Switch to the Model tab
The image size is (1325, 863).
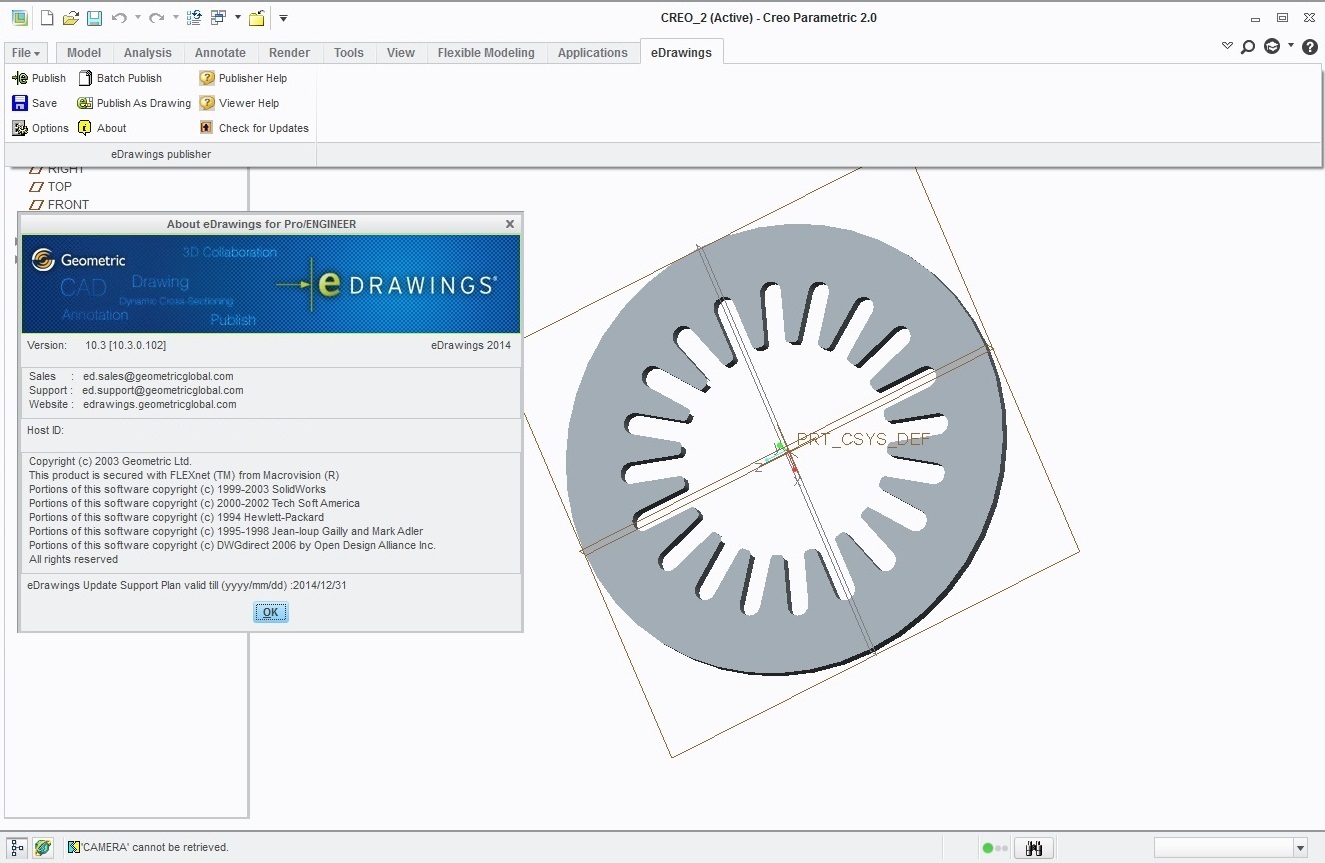pos(84,53)
